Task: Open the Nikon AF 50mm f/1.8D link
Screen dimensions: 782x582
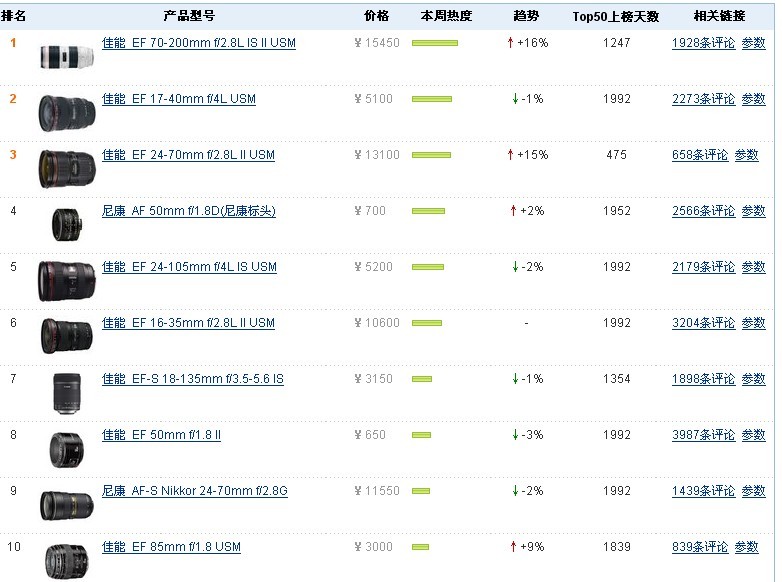Action: 189,211
